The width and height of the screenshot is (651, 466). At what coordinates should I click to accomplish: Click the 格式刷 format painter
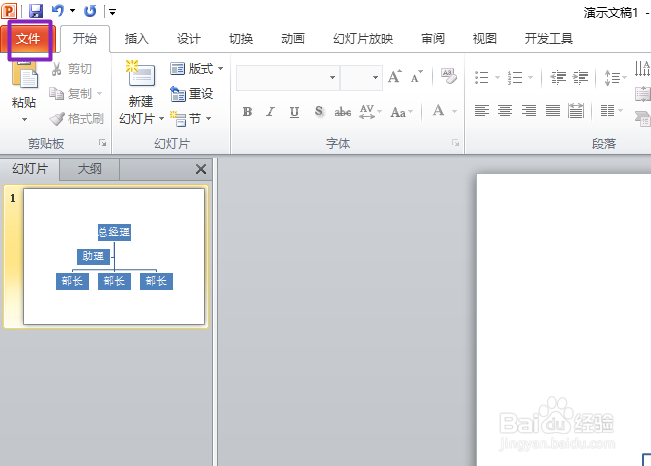(76, 119)
